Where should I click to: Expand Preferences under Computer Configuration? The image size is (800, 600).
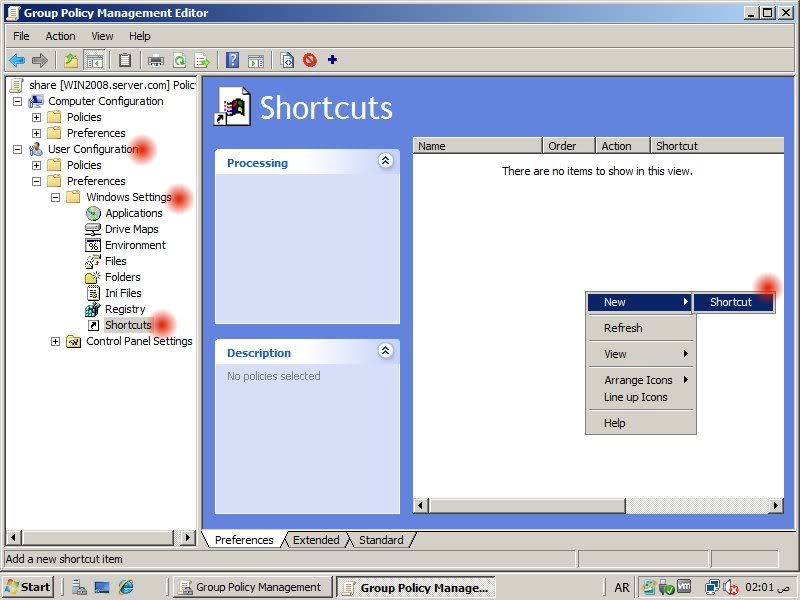36,133
